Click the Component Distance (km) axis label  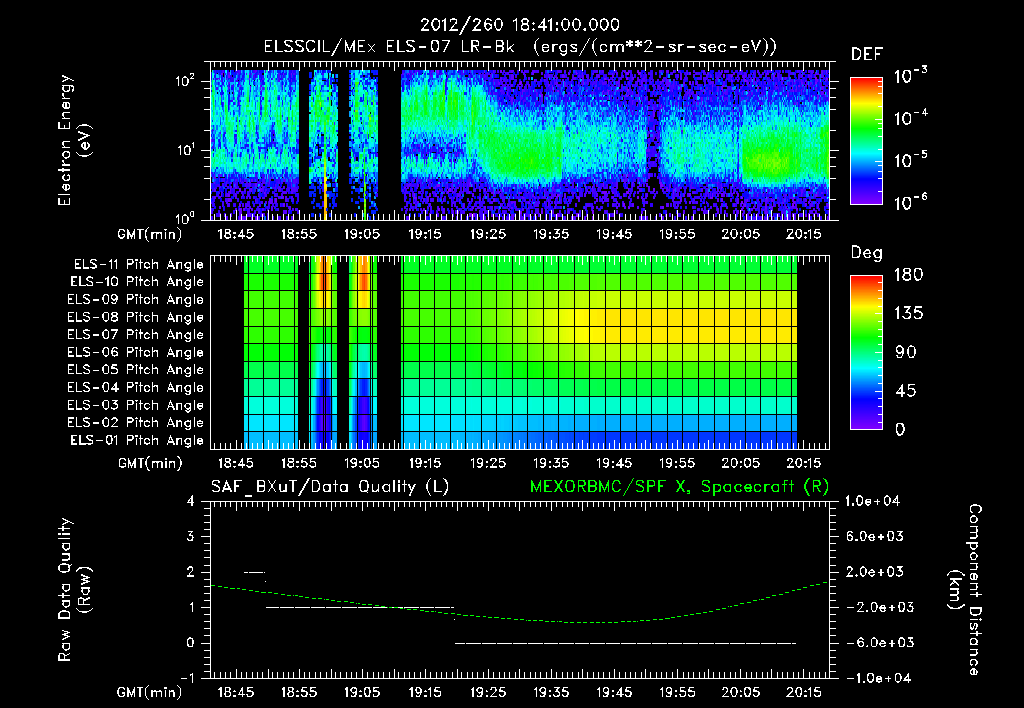[x=966, y=590]
